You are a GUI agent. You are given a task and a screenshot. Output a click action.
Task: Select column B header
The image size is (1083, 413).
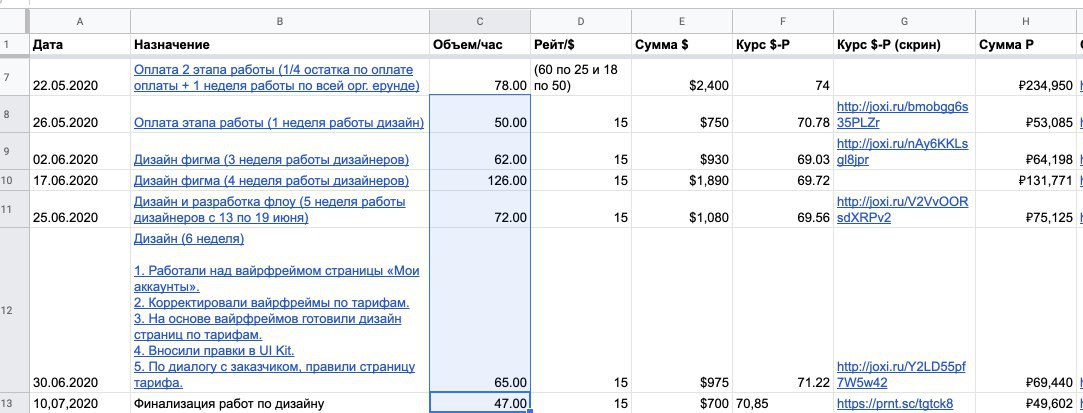(280, 21)
